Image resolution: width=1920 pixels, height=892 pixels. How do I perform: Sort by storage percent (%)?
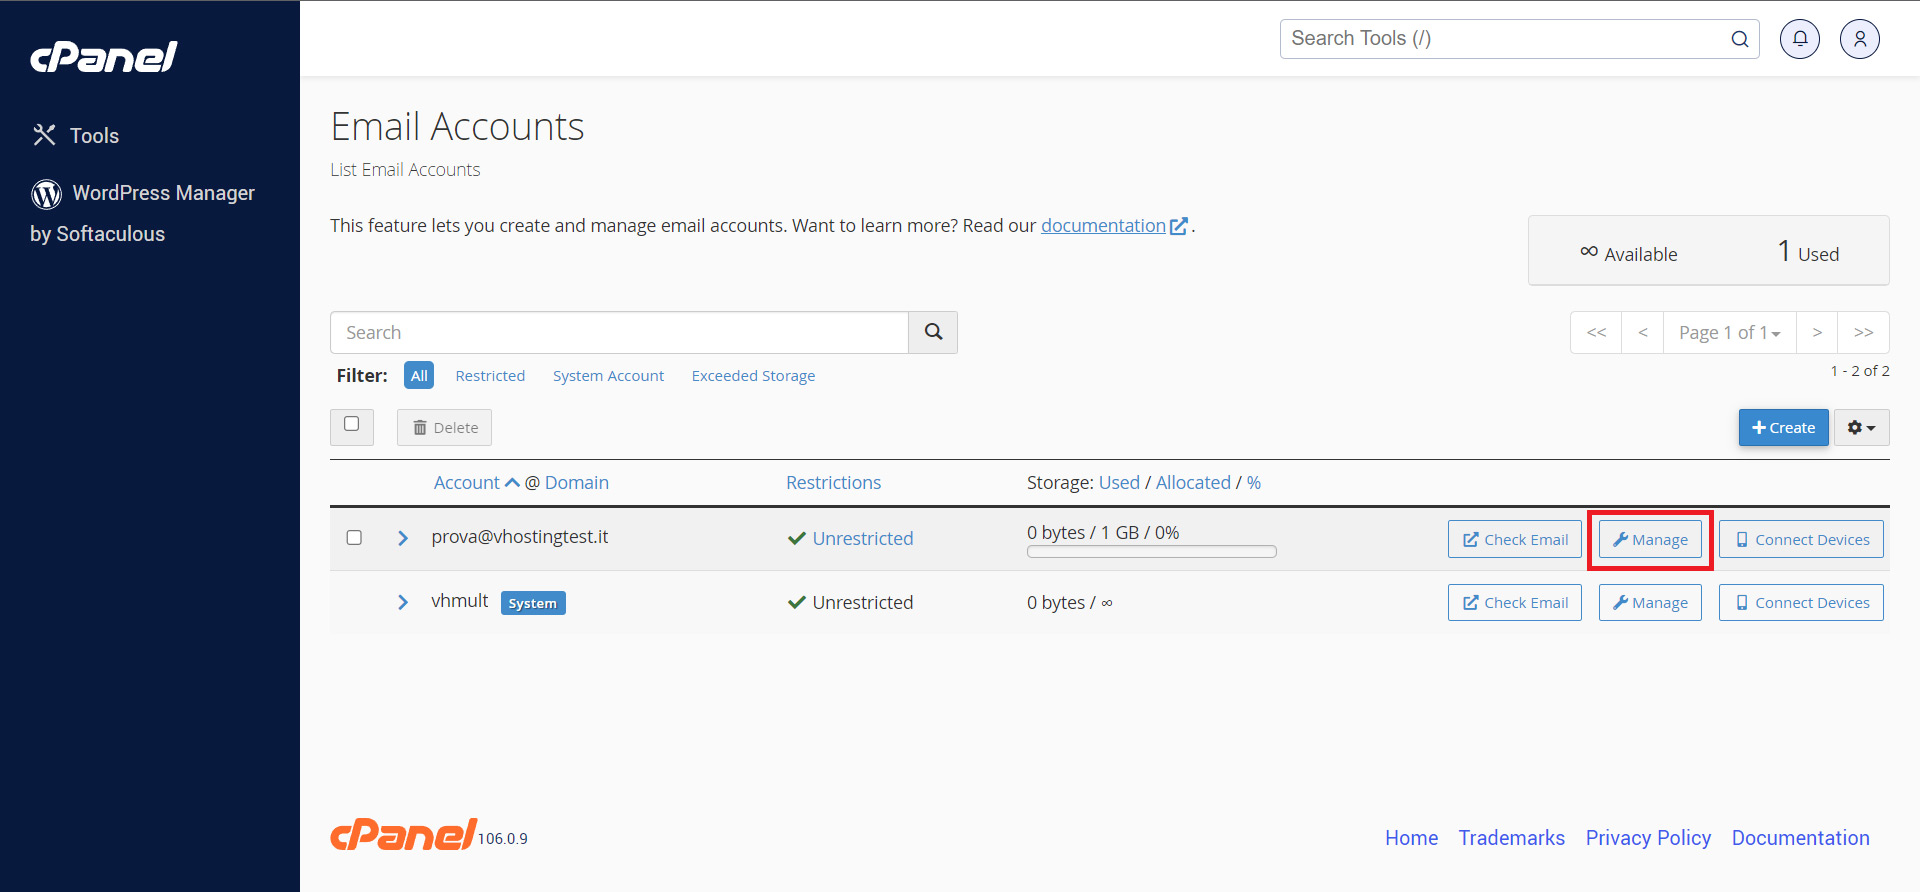click(x=1254, y=483)
